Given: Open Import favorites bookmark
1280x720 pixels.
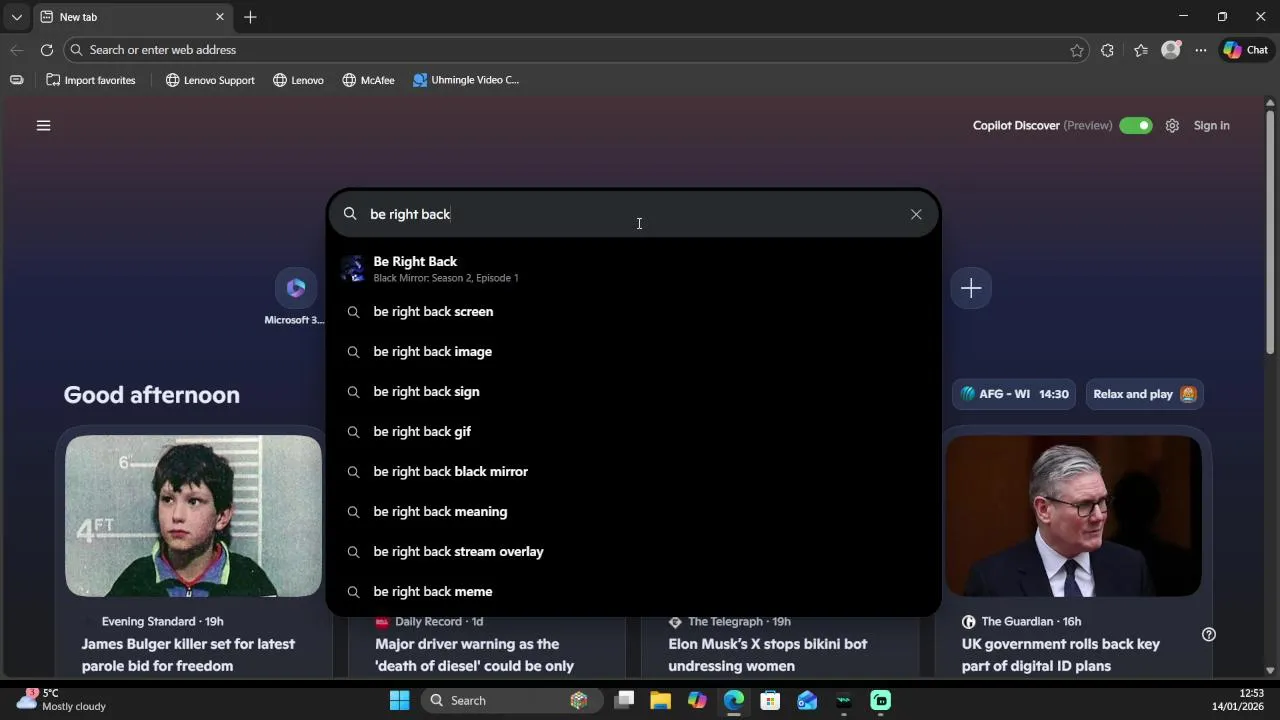Looking at the screenshot, I should (x=91, y=80).
